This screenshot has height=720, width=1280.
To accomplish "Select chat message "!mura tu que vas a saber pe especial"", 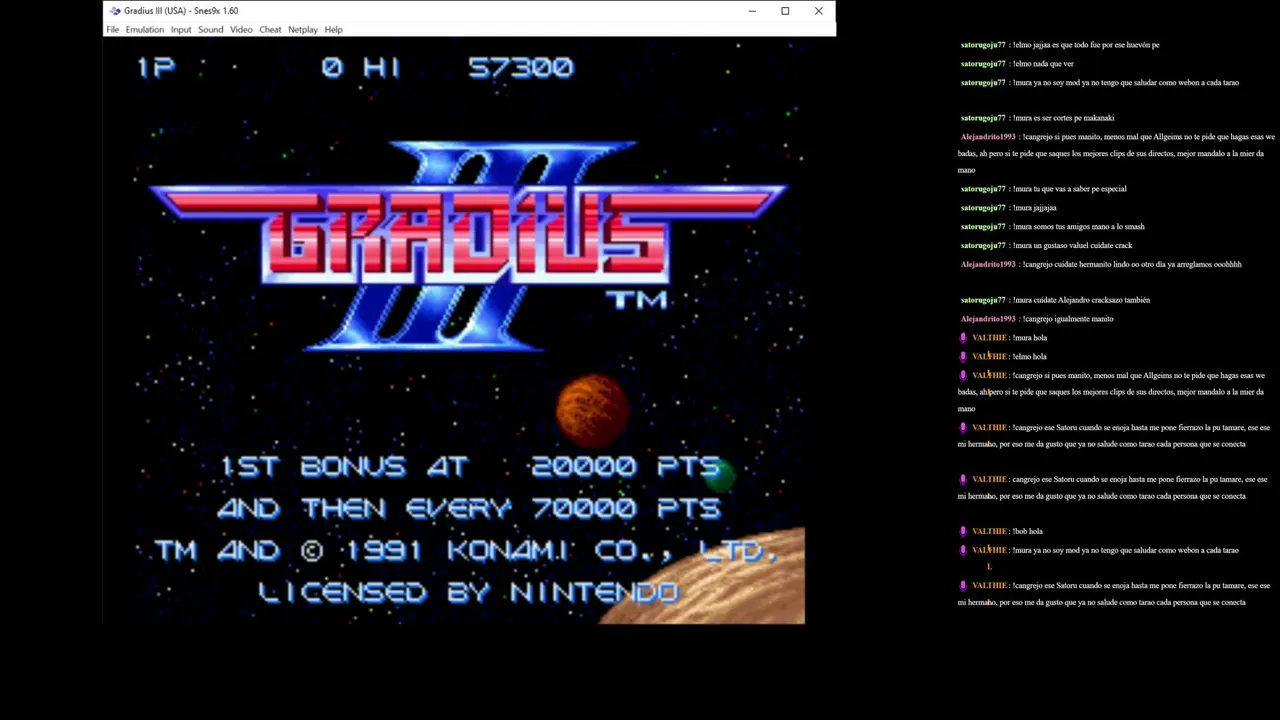I will tap(1068, 189).
